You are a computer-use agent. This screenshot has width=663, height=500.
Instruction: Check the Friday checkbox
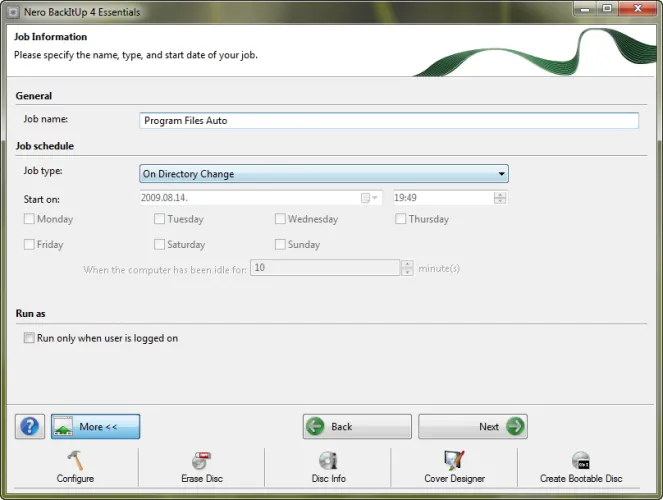[x=29, y=244]
